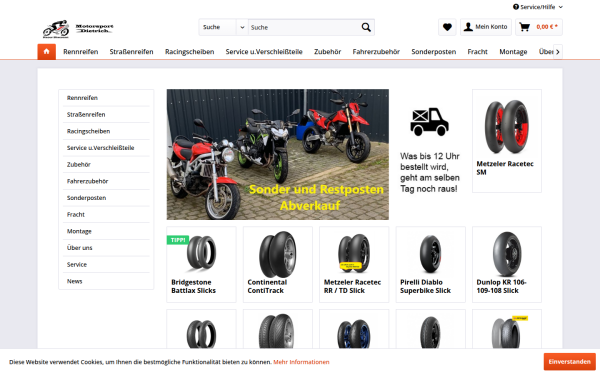Select Fahrerzubehör in the sidebar list

(106, 181)
